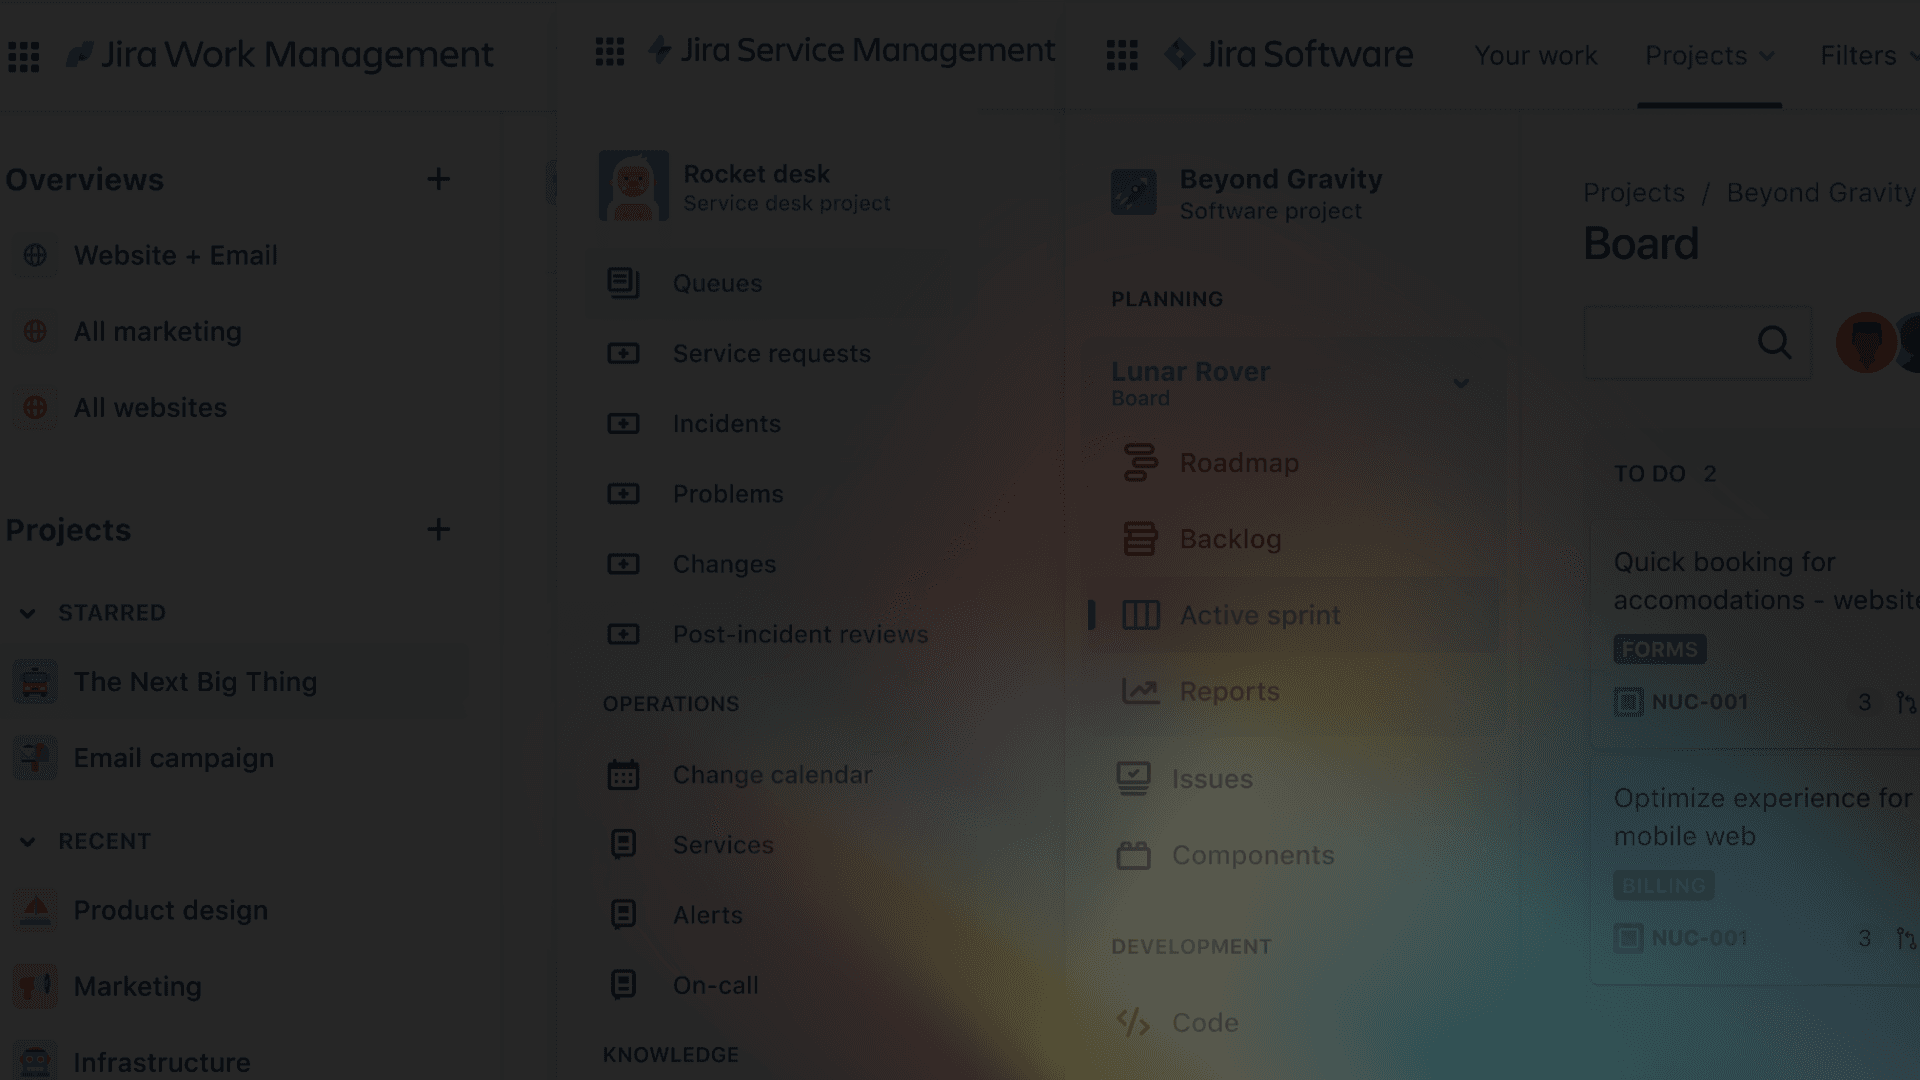Image resolution: width=1920 pixels, height=1080 pixels.
Task: Open the Alerts page
Action: (708, 915)
